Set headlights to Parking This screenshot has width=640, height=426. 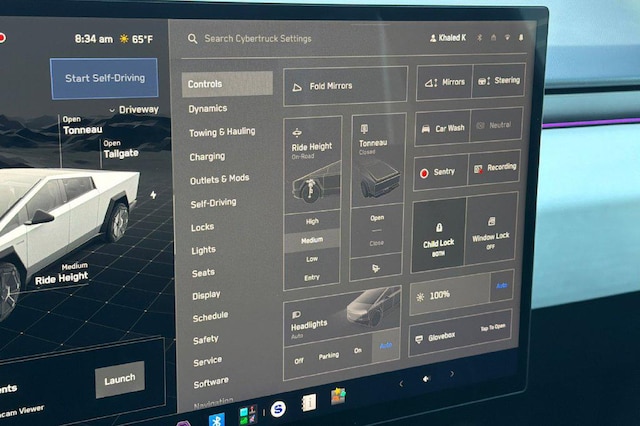tap(329, 356)
